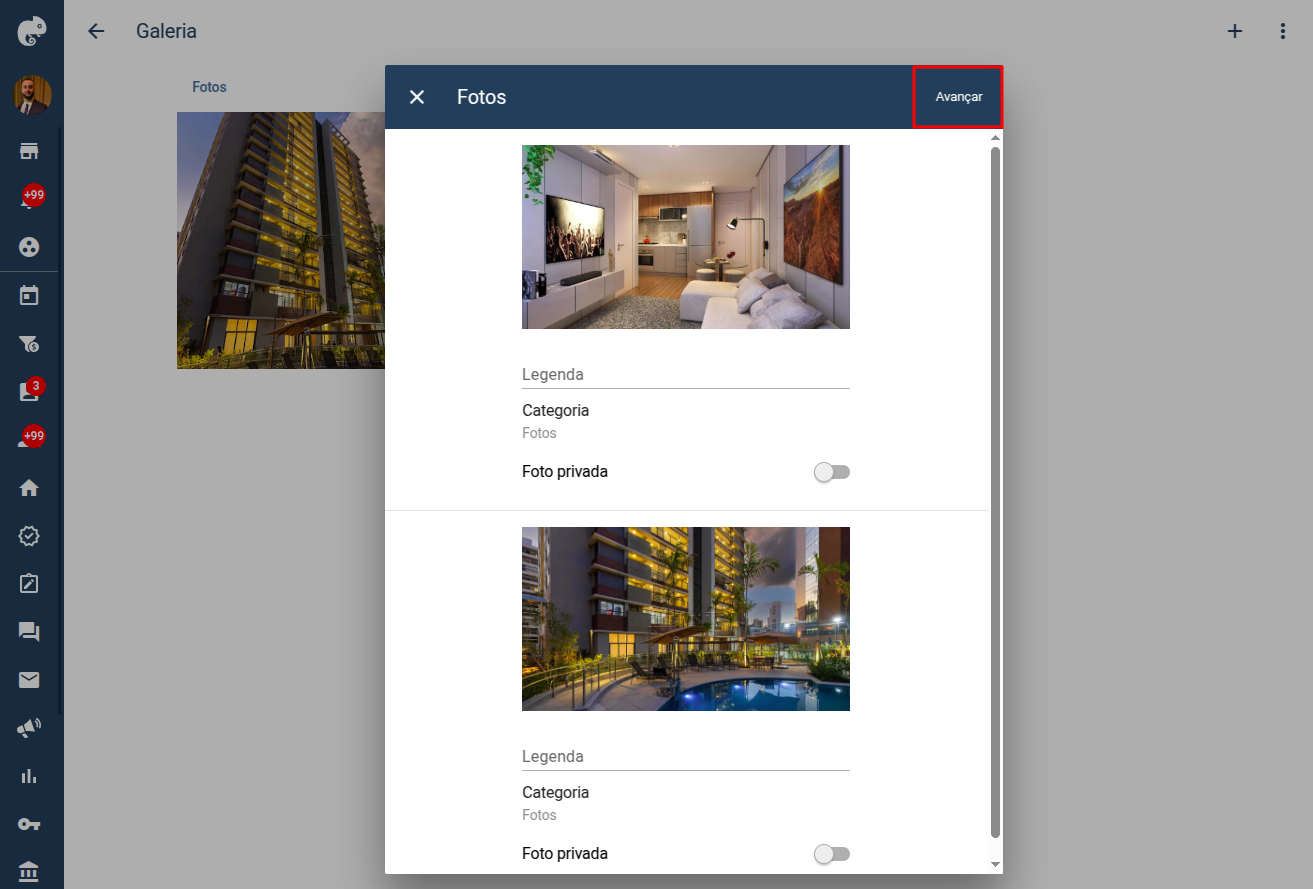The image size is (1313, 889).
Task: Open the film reel sidebar icon
Action: 29,246
